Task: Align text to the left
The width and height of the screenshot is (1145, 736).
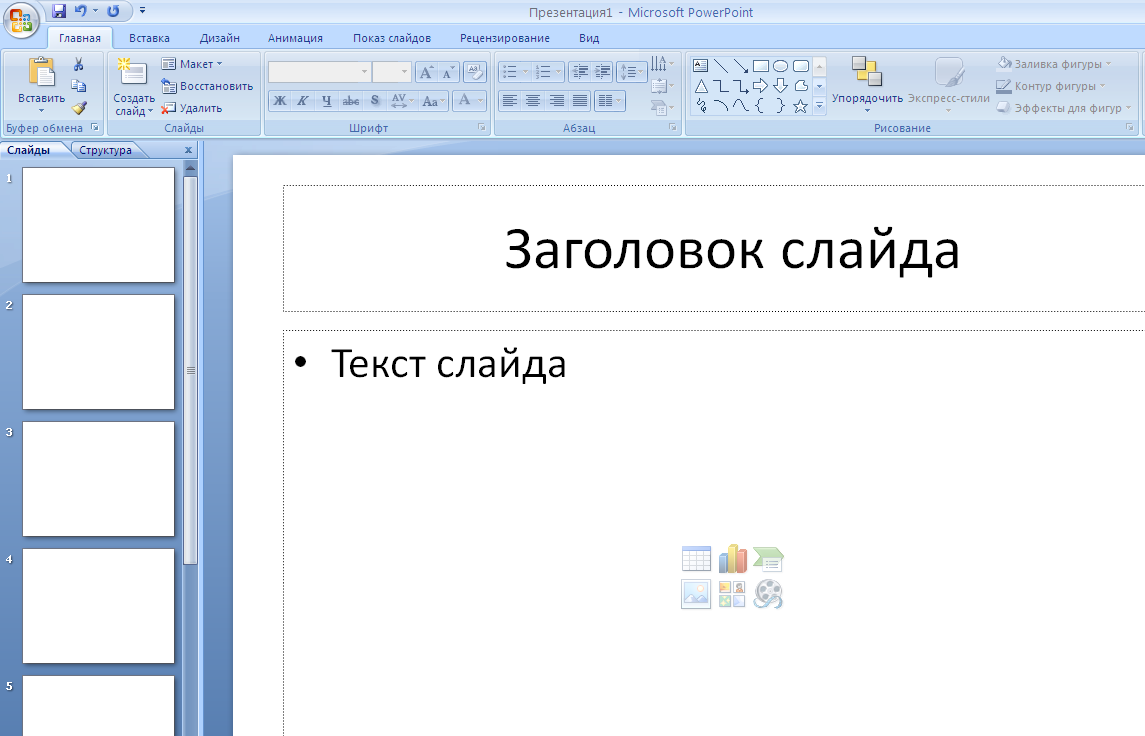Action: 510,101
